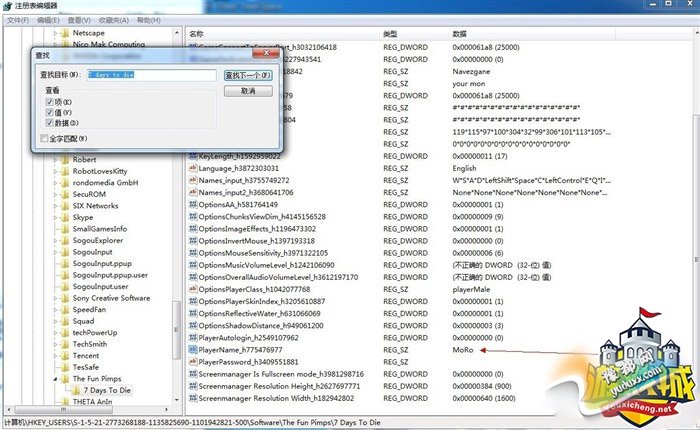700x430 pixels.
Task: Click the 查找下一个 Find Next button
Action: click(x=248, y=75)
